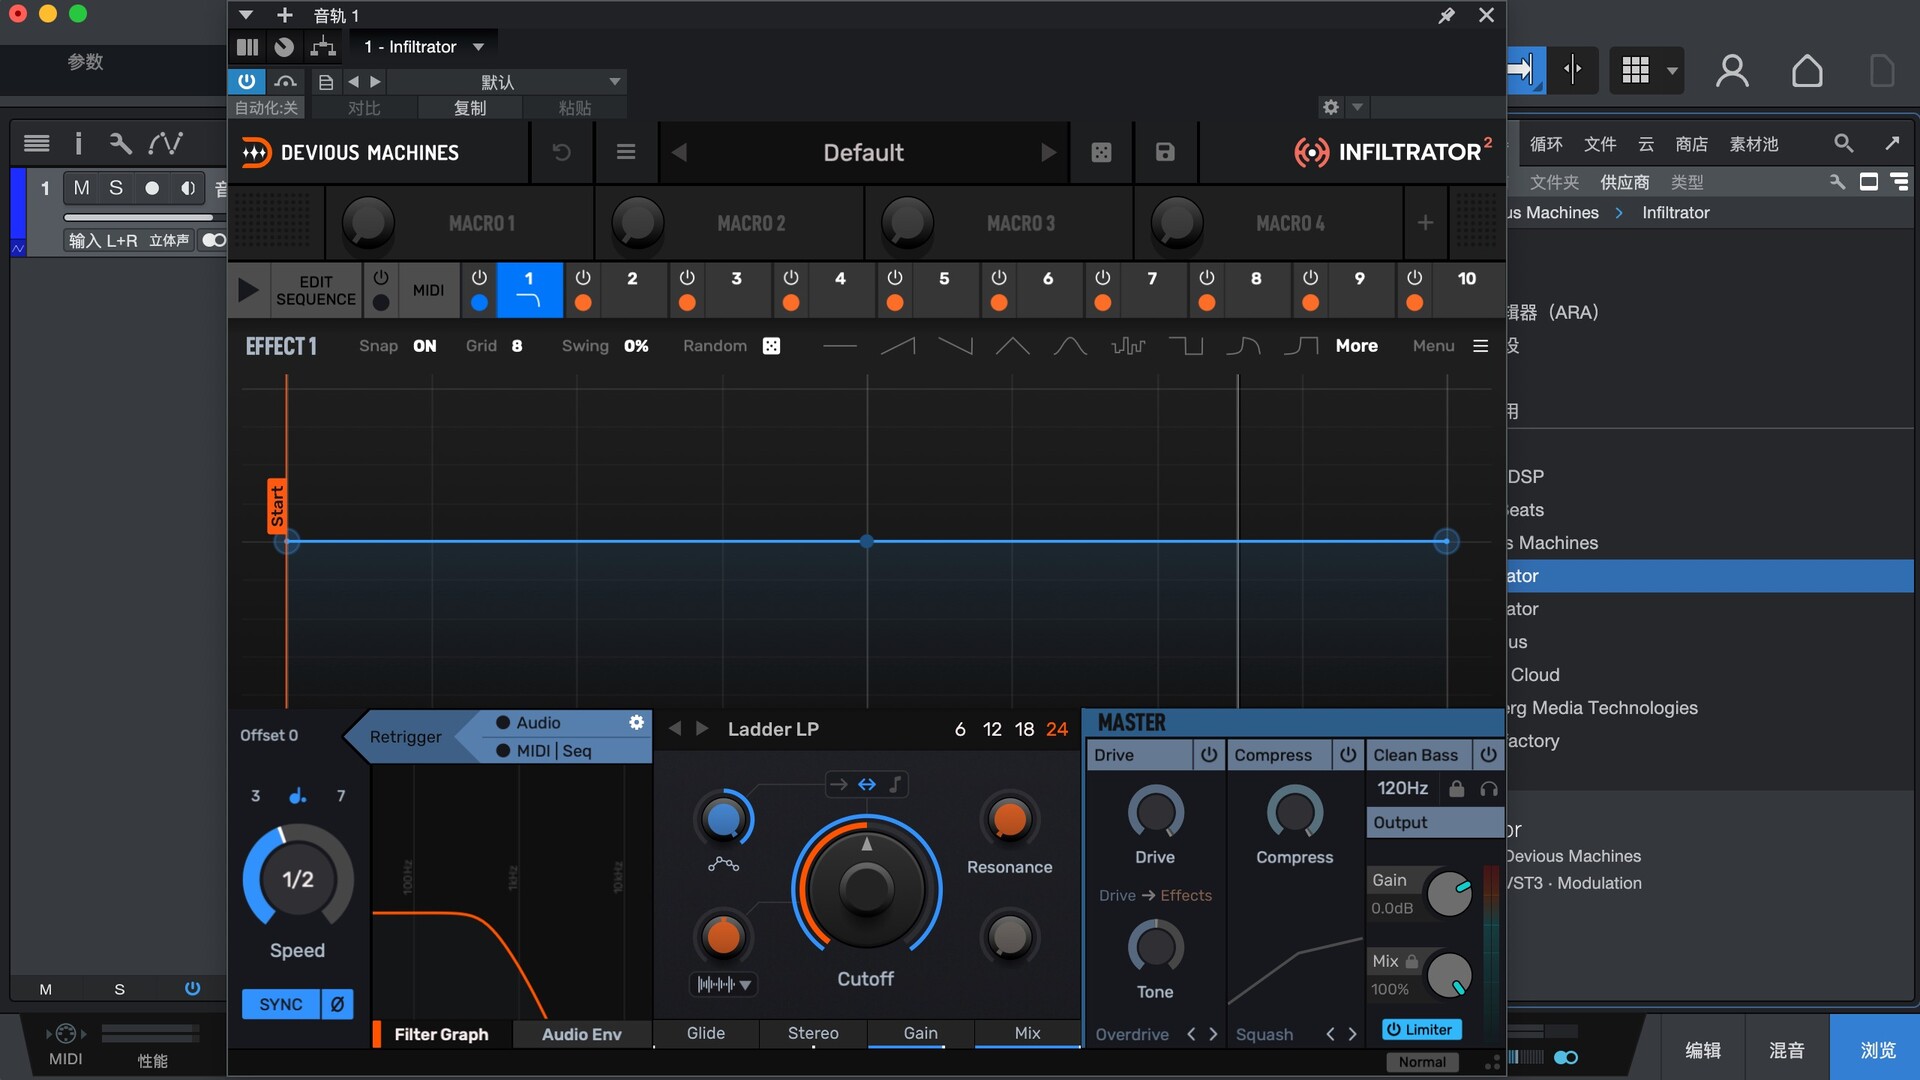The height and width of the screenshot is (1080, 1920).
Task: Open the preset list hamburger menu
Action: 626,152
